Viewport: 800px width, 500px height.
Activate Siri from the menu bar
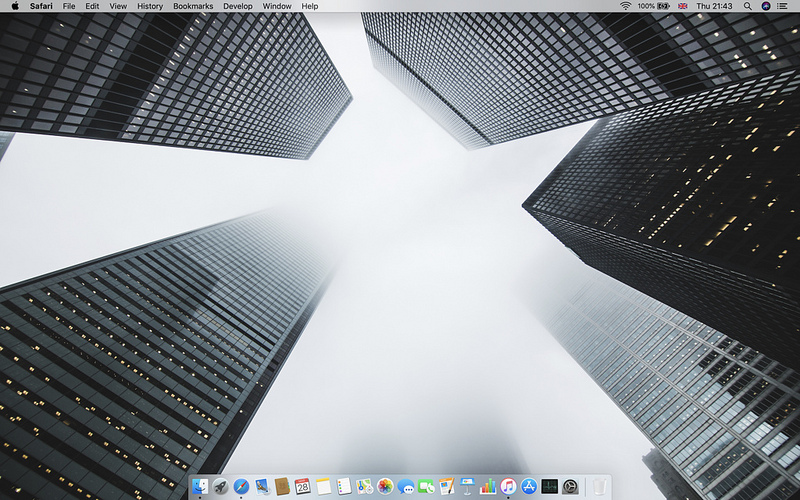(x=766, y=6)
